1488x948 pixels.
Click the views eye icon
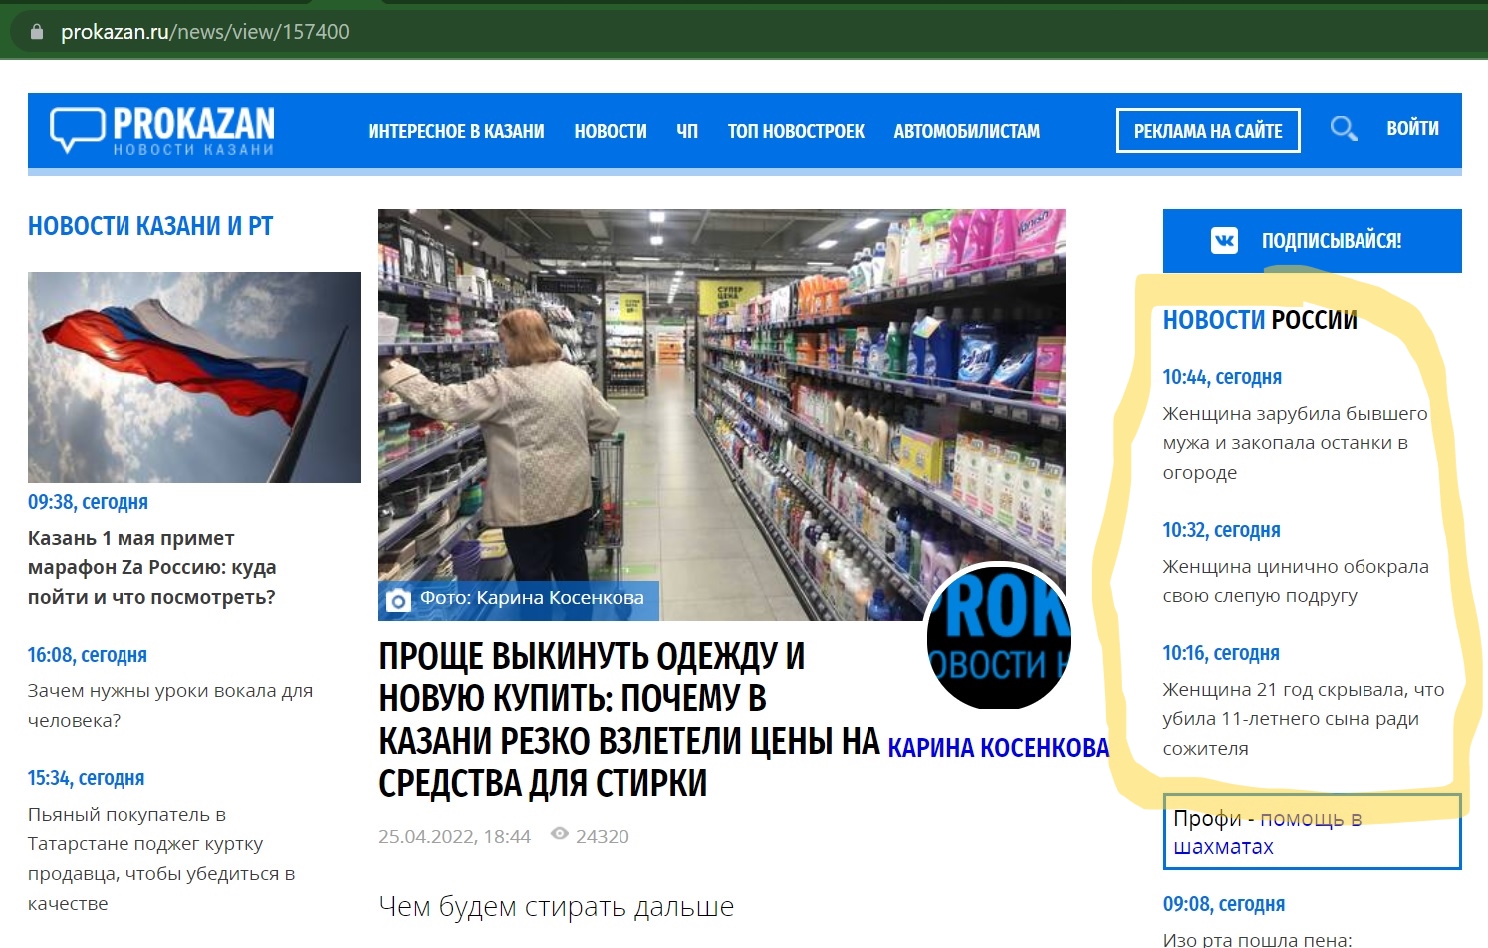560,835
